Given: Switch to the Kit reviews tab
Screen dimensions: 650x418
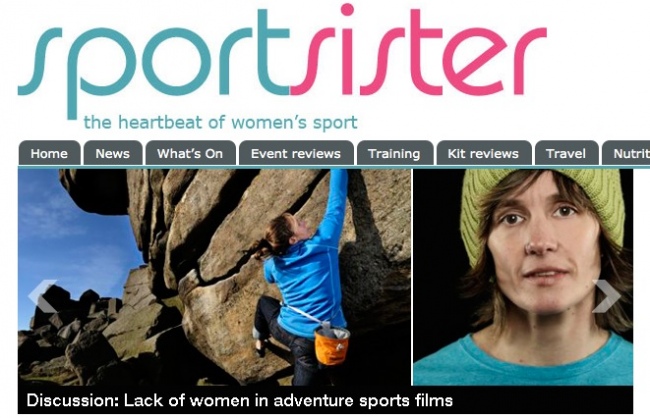Looking at the screenshot, I should pos(483,153).
